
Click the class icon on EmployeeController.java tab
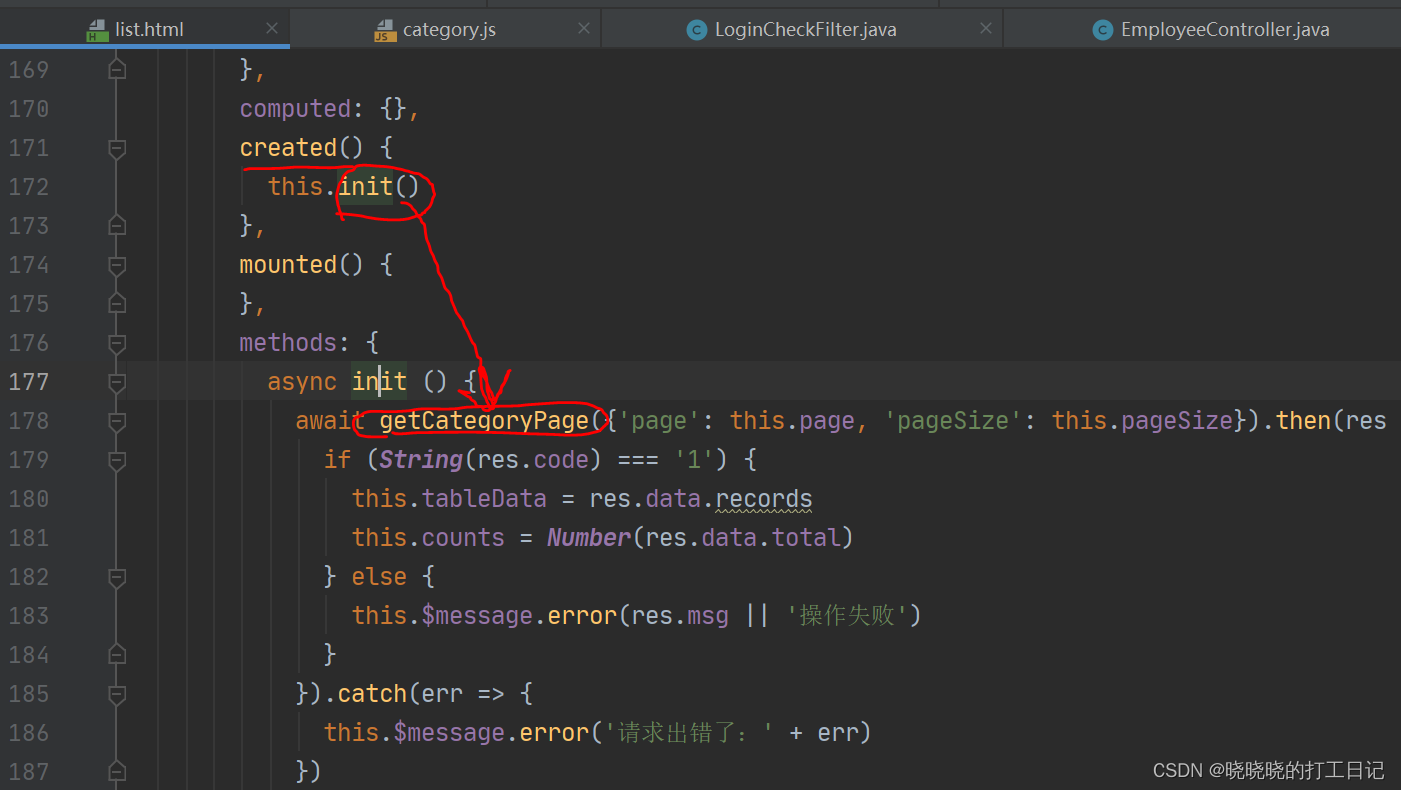click(1102, 30)
